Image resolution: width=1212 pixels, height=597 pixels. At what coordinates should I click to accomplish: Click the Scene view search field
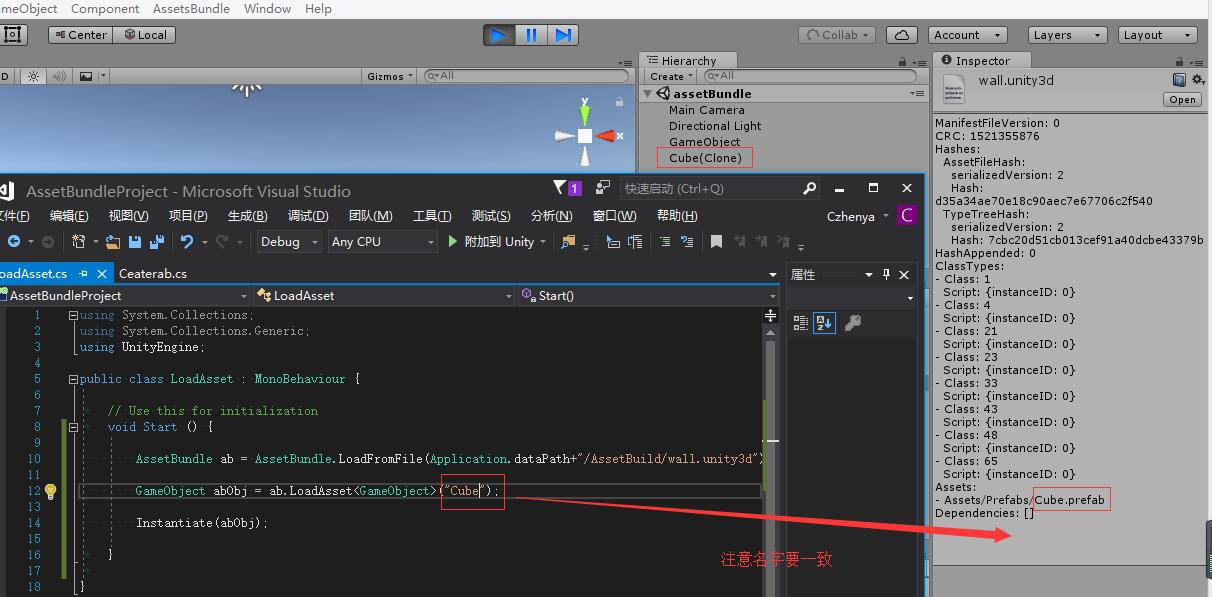pos(527,76)
